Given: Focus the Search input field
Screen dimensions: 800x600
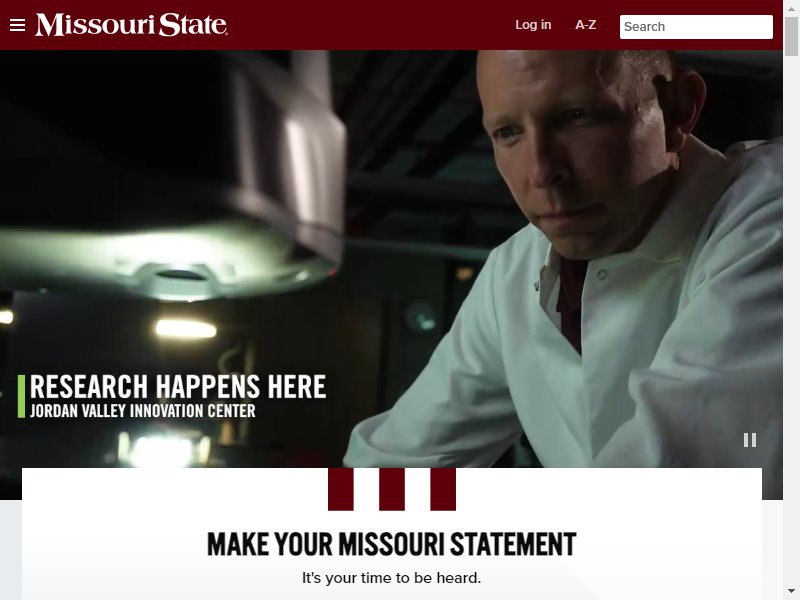Looking at the screenshot, I should [x=696, y=27].
